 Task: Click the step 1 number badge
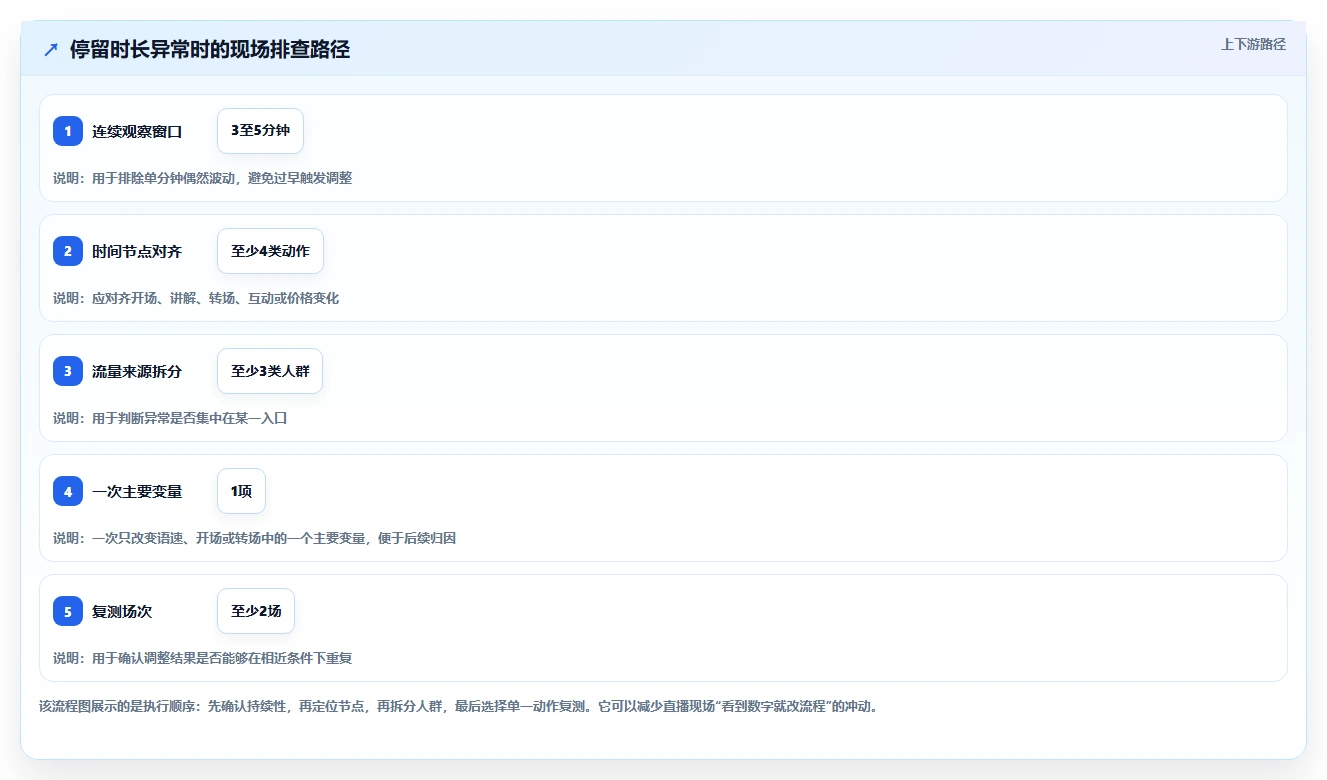pyautogui.click(x=68, y=131)
